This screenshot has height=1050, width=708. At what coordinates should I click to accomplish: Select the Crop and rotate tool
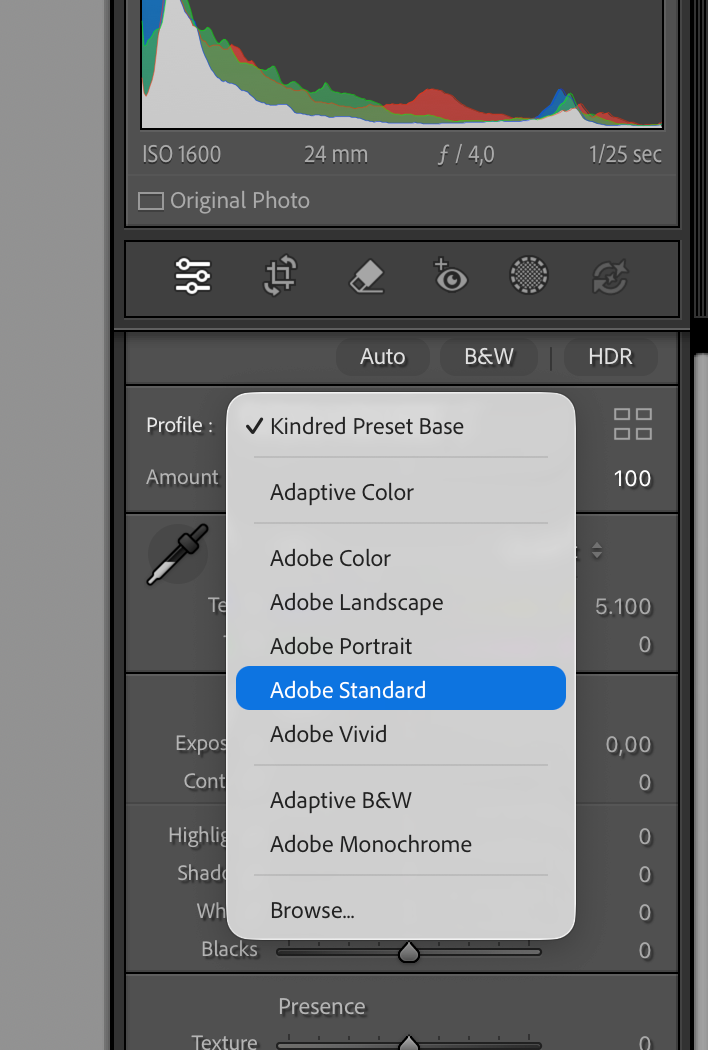pyautogui.click(x=280, y=275)
